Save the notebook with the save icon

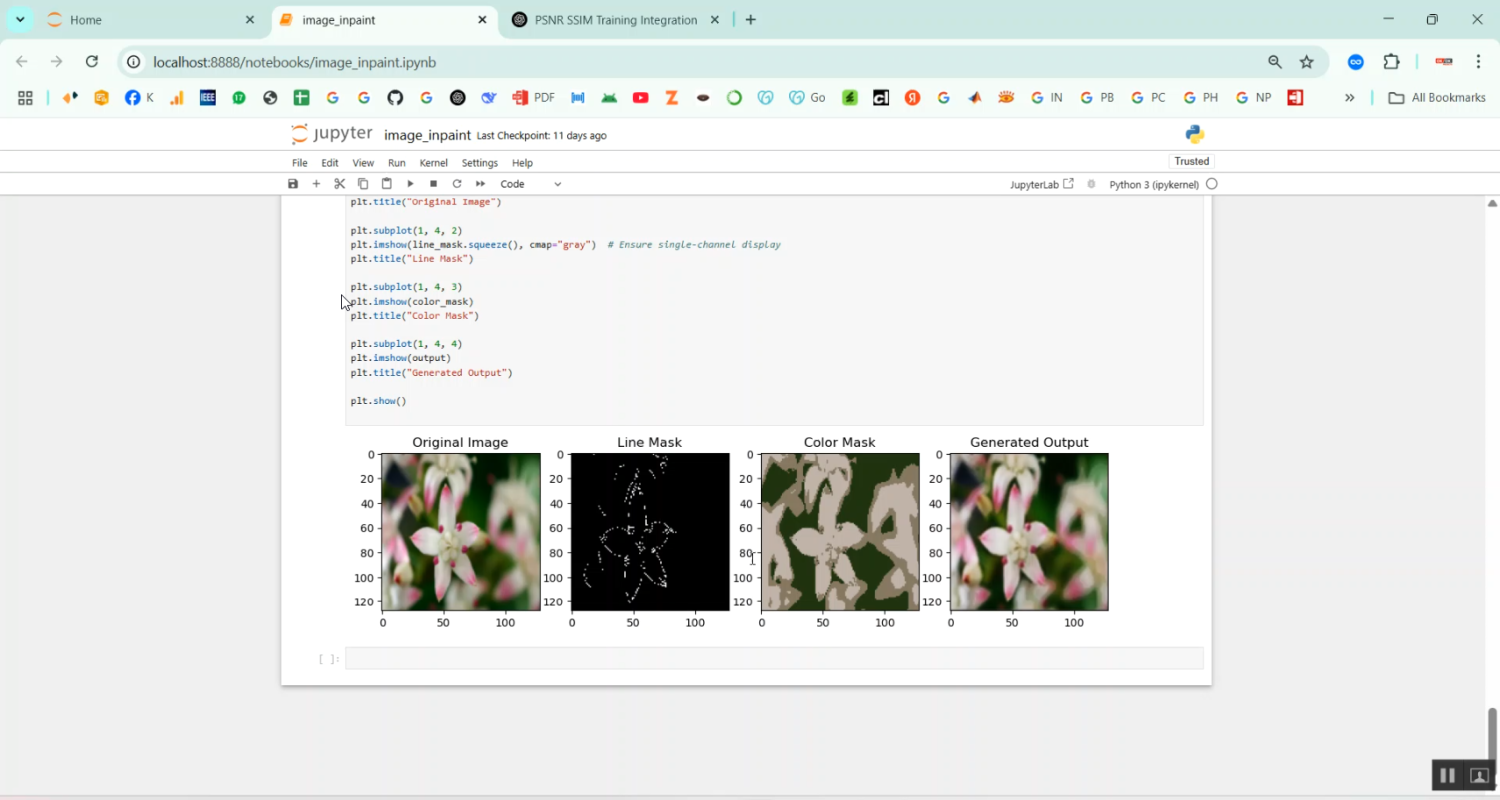(x=293, y=184)
